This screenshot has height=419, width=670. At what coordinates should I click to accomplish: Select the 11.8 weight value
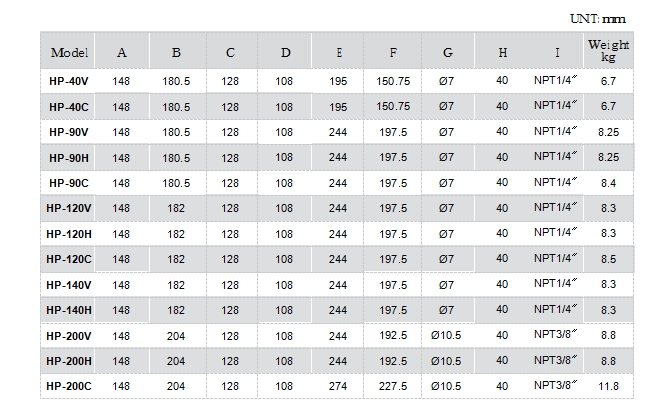tap(608, 385)
